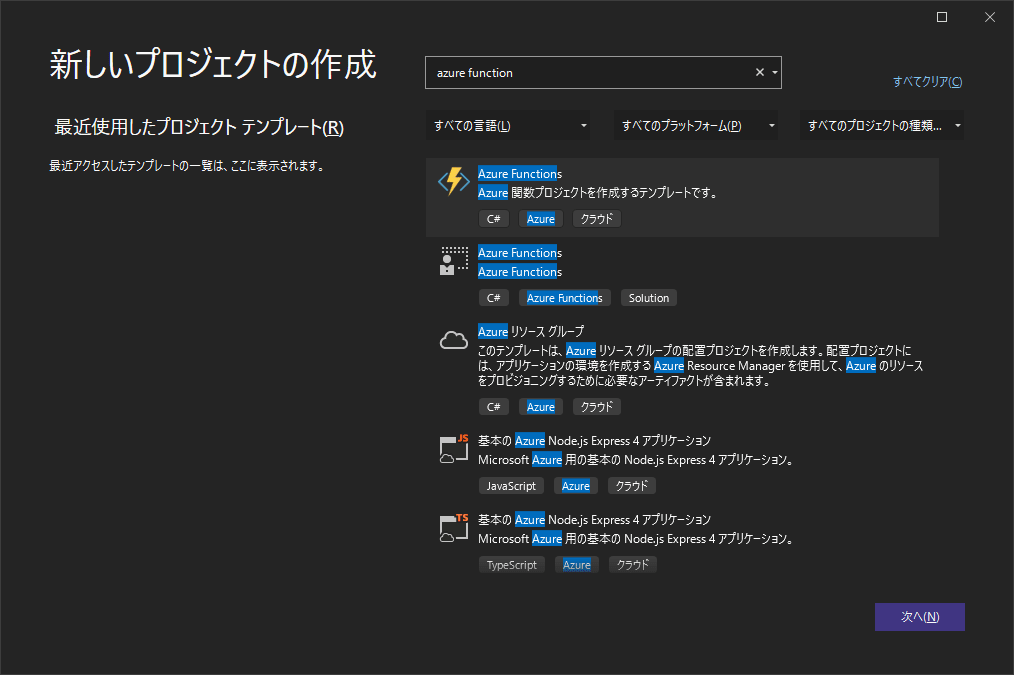Click the Azure Functions solution template icon
This screenshot has height=675, width=1014.
[454, 261]
